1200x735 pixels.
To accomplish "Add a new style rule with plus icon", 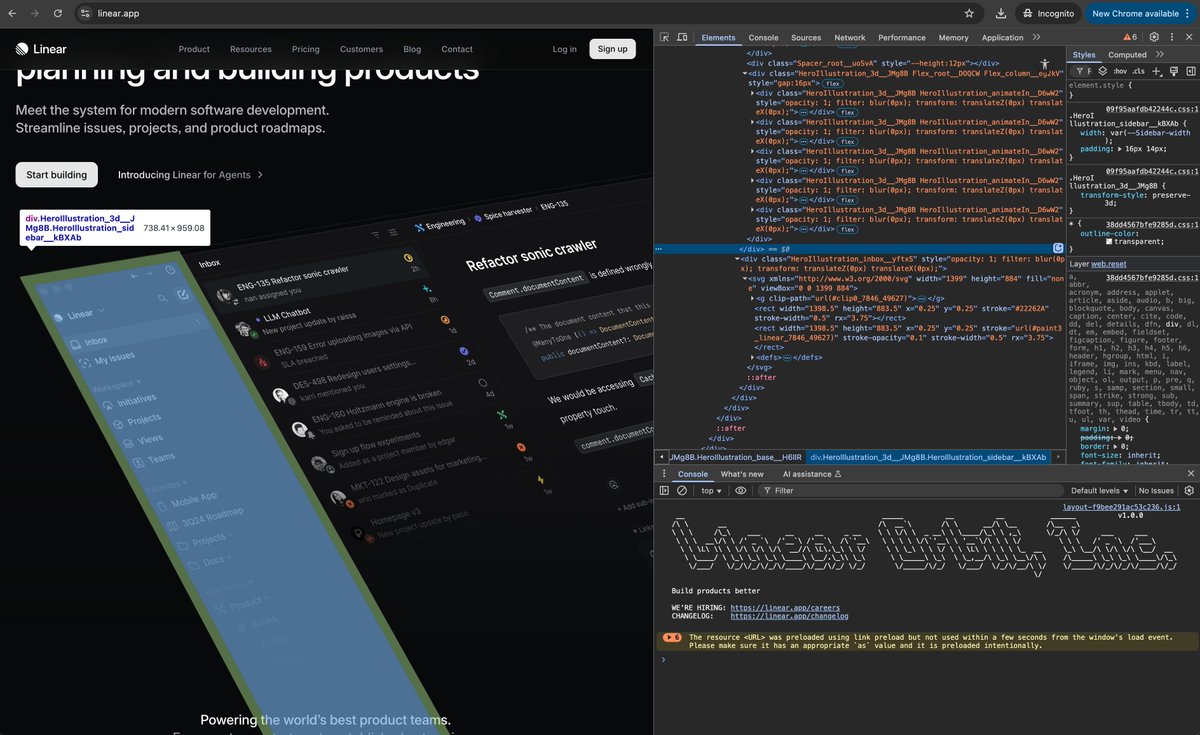I will 1156,71.
